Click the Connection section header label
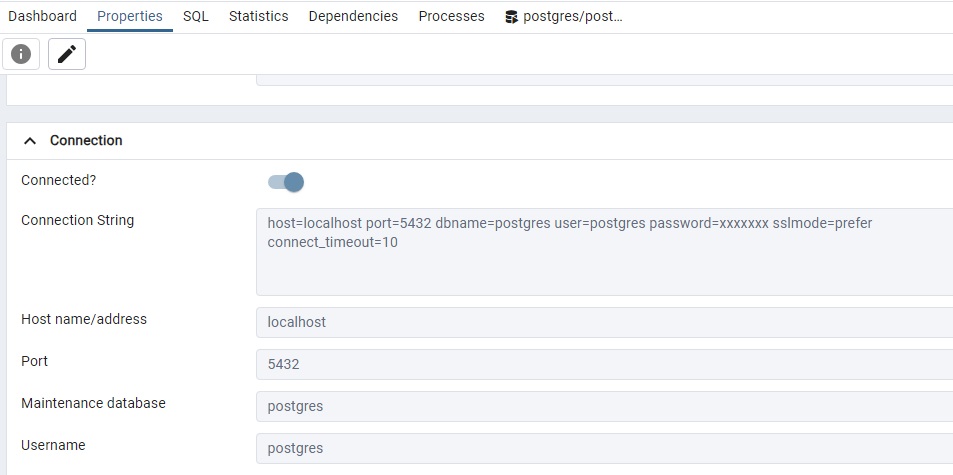The width and height of the screenshot is (953, 475). point(86,141)
